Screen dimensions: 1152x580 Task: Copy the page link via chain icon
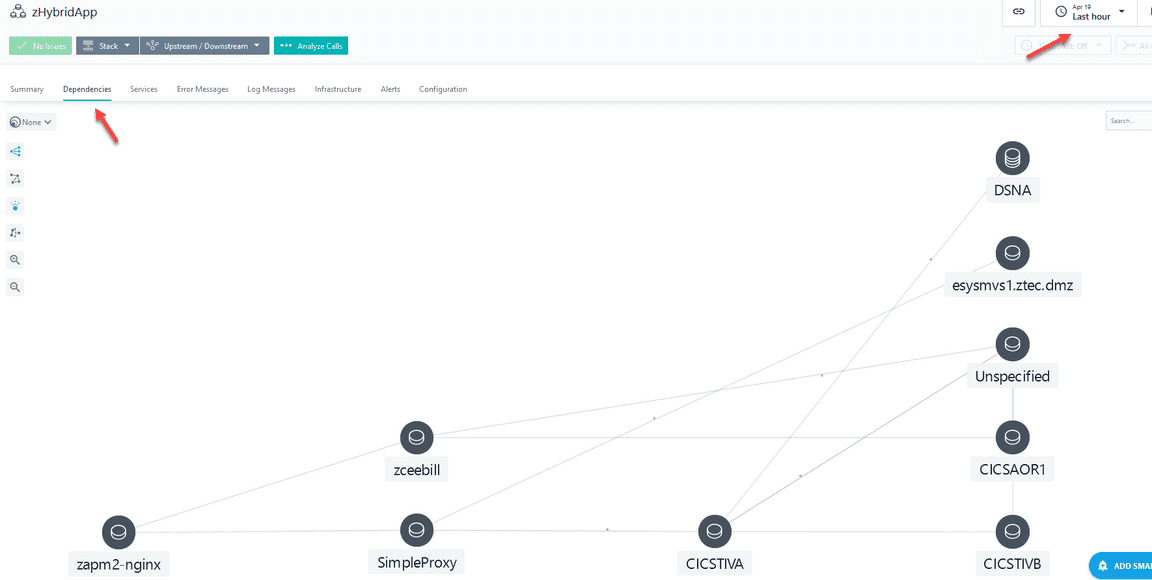(1020, 12)
